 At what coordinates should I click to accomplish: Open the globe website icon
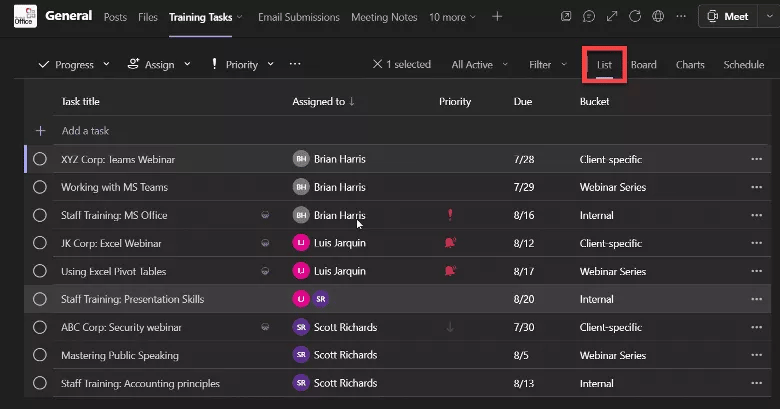[658, 16]
